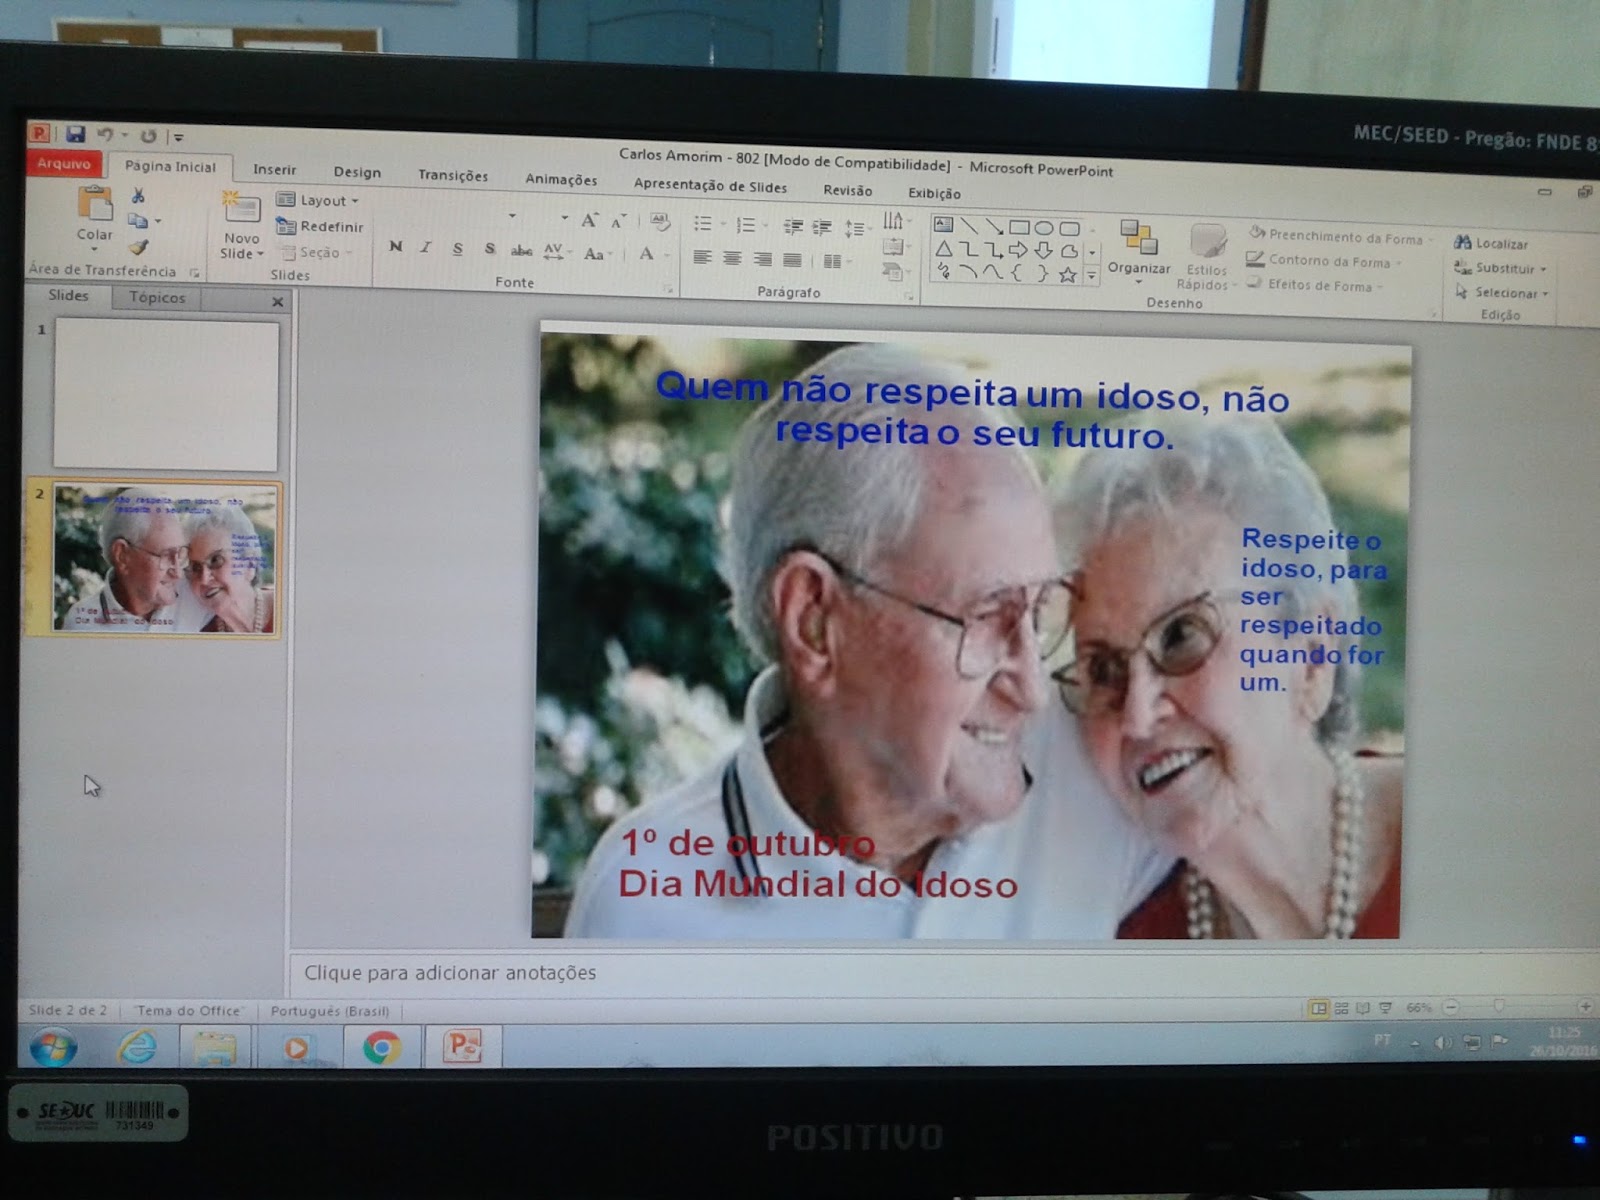The width and height of the screenshot is (1600, 1200).
Task: Switch to the Transições ribbon tab
Action: 453,175
